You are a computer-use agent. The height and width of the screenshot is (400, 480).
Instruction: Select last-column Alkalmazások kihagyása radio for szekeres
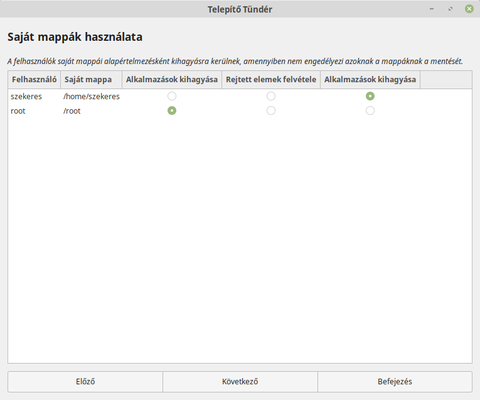click(370, 96)
